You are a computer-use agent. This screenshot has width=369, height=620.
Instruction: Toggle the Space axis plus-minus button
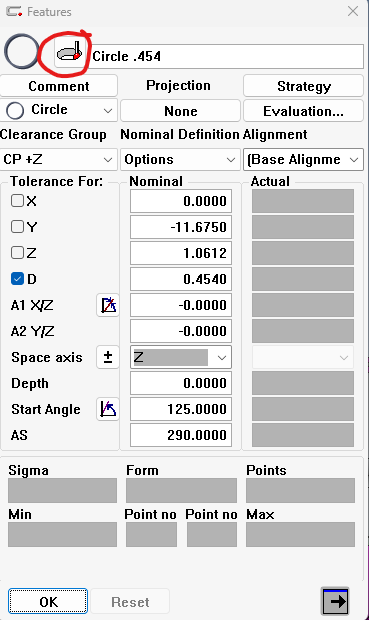click(108, 357)
